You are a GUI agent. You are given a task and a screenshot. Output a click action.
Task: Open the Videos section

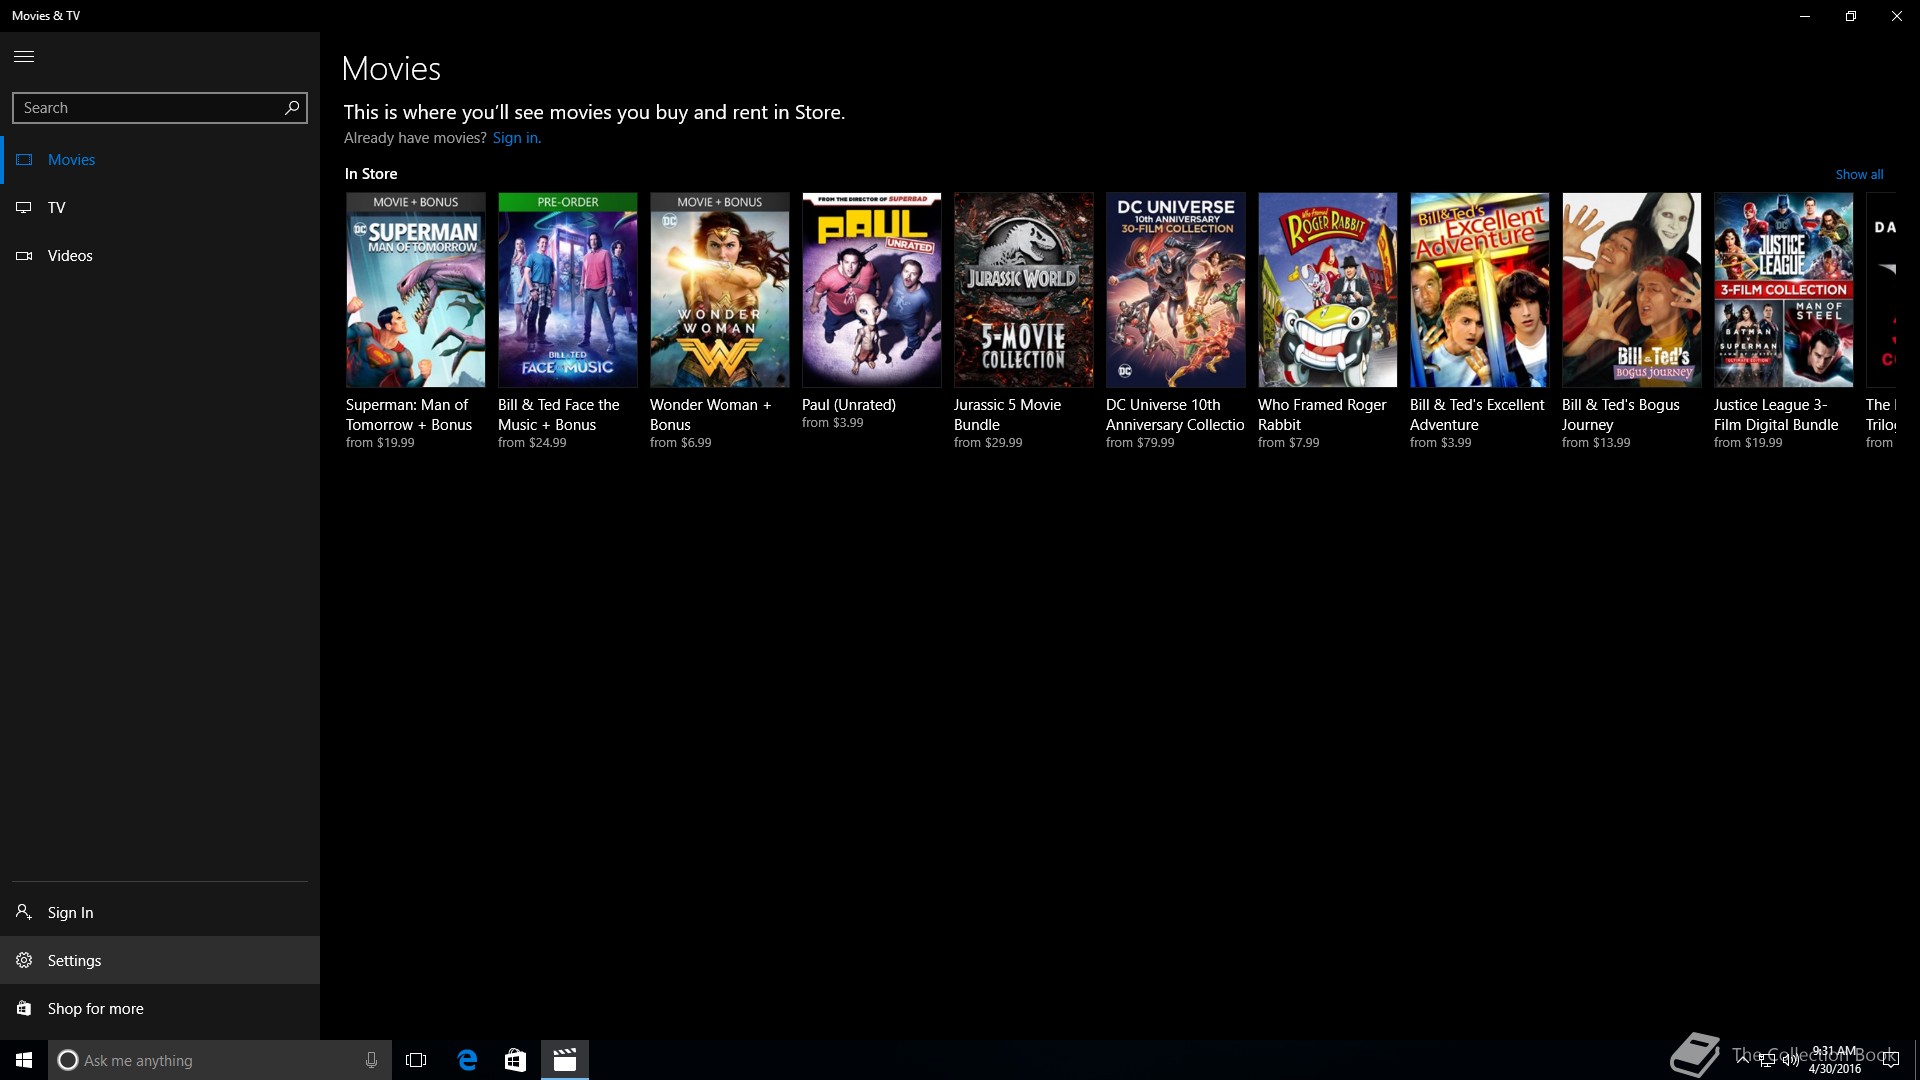[x=160, y=255]
